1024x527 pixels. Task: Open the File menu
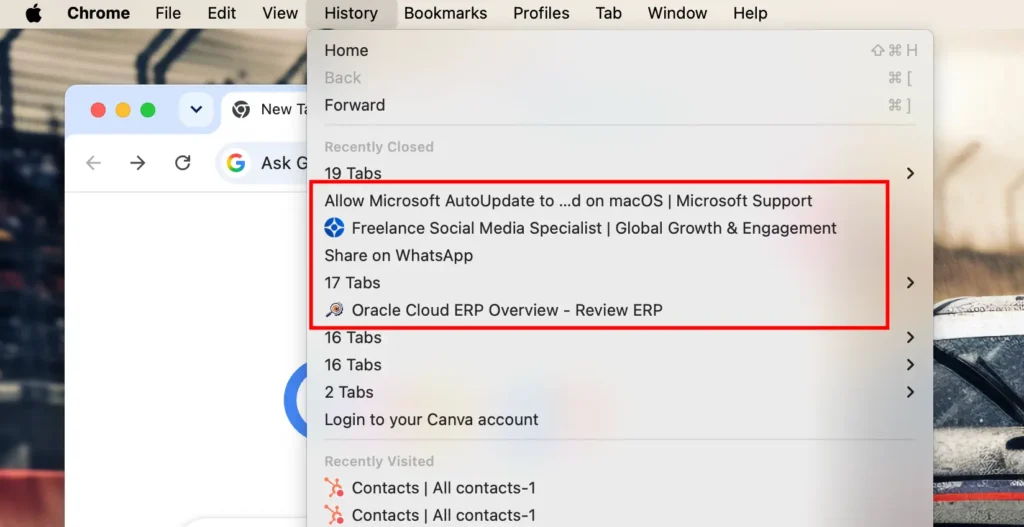point(168,13)
